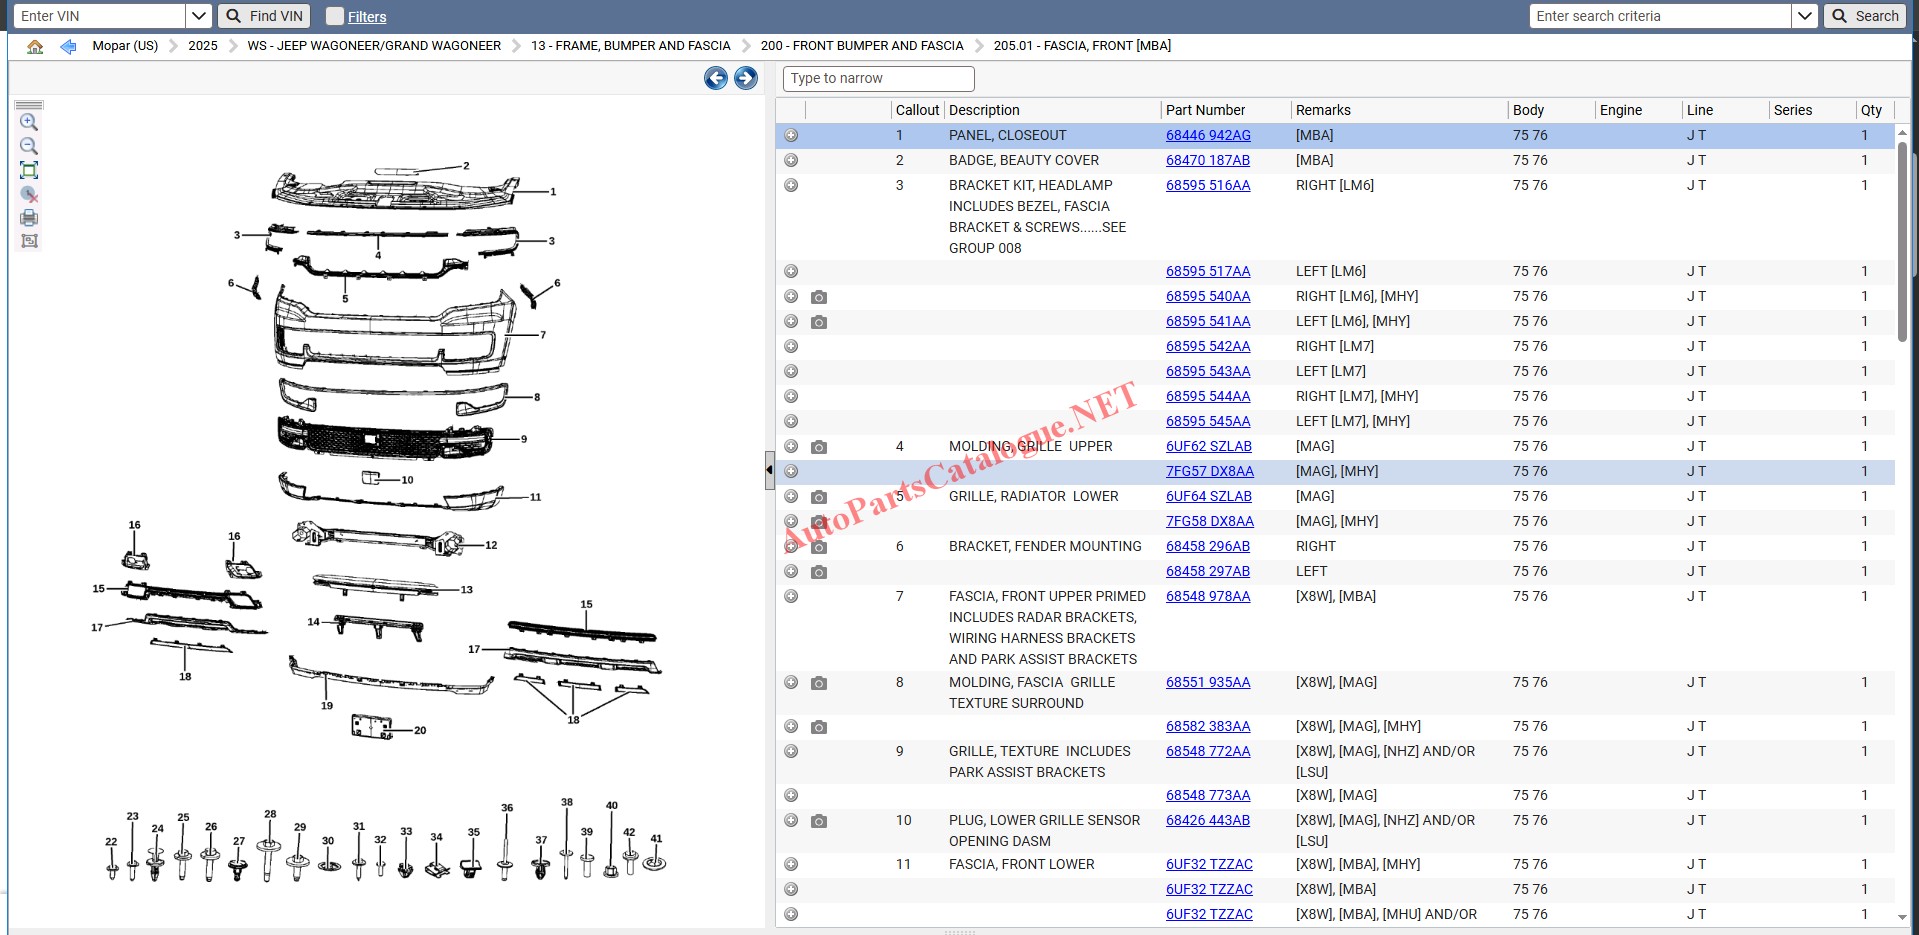Click the plus icon for part 68548 773AA
This screenshot has width=1919, height=935.
791,795
